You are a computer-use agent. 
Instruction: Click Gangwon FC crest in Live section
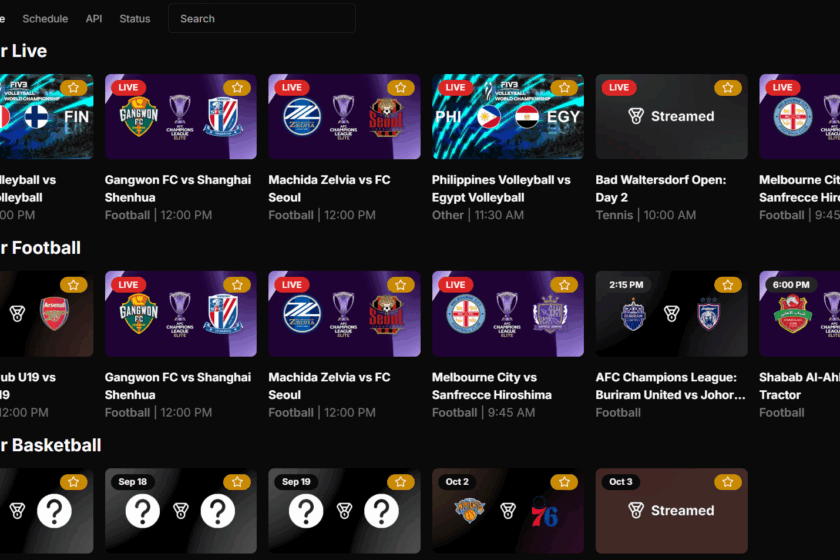click(x=139, y=116)
